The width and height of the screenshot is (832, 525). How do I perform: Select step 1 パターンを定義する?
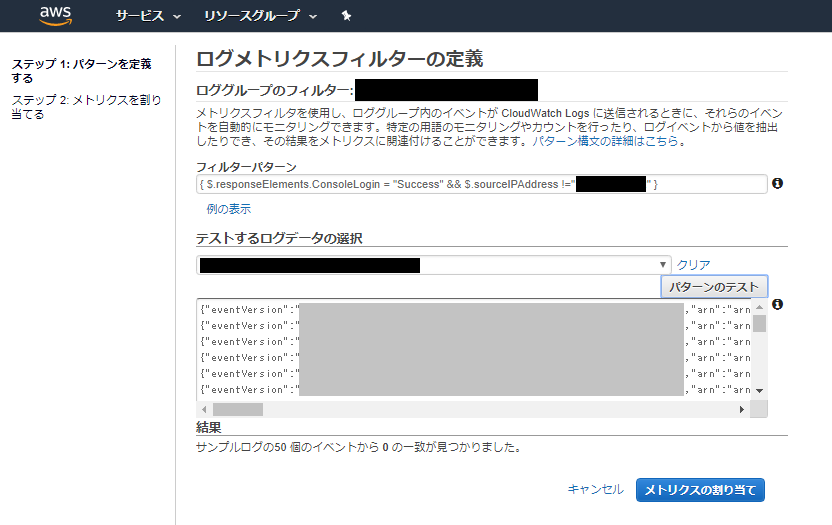(81, 71)
